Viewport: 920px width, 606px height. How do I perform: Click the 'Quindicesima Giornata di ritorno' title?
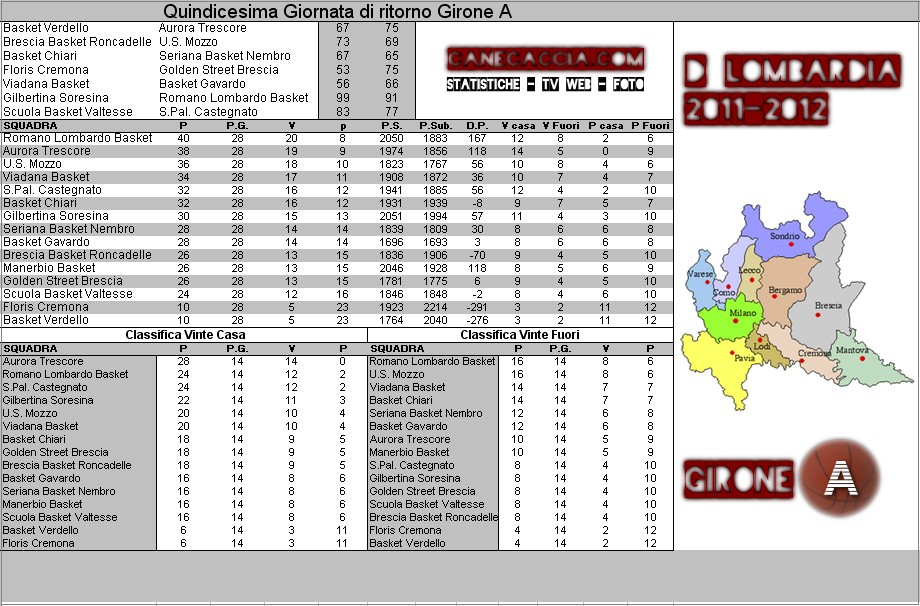coord(337,11)
